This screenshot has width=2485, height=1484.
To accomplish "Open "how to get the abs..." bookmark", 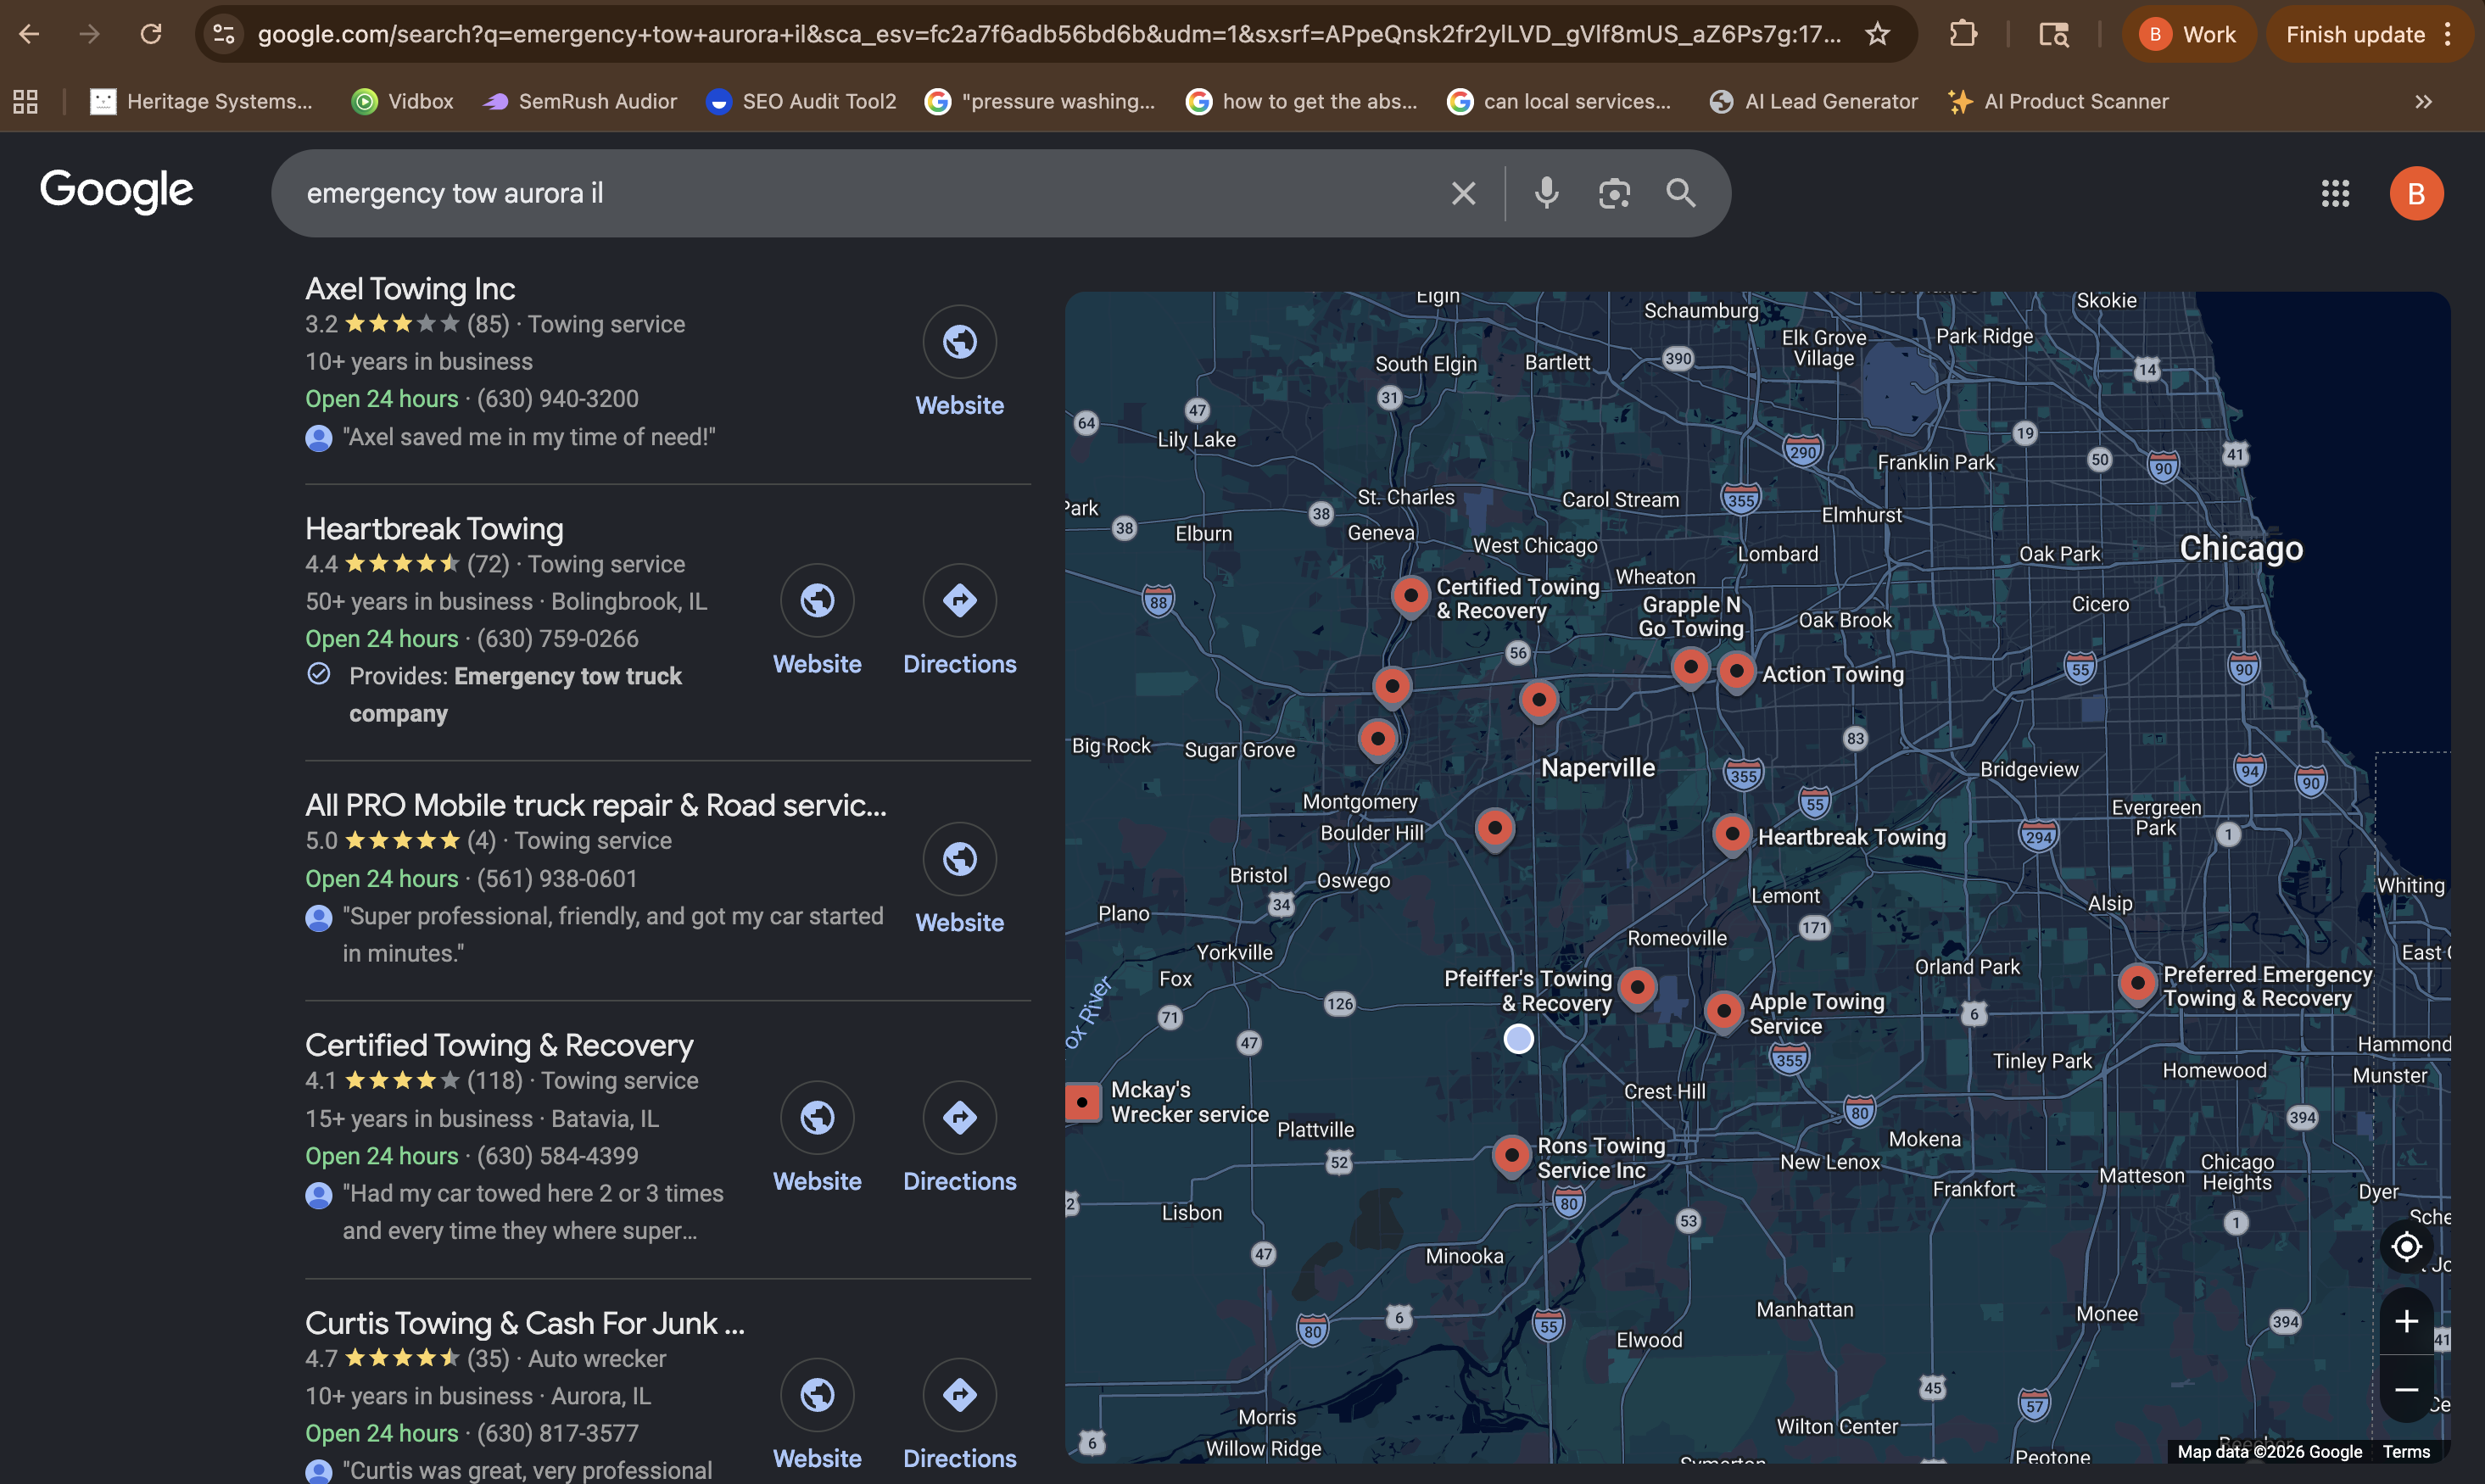I will [1301, 101].
